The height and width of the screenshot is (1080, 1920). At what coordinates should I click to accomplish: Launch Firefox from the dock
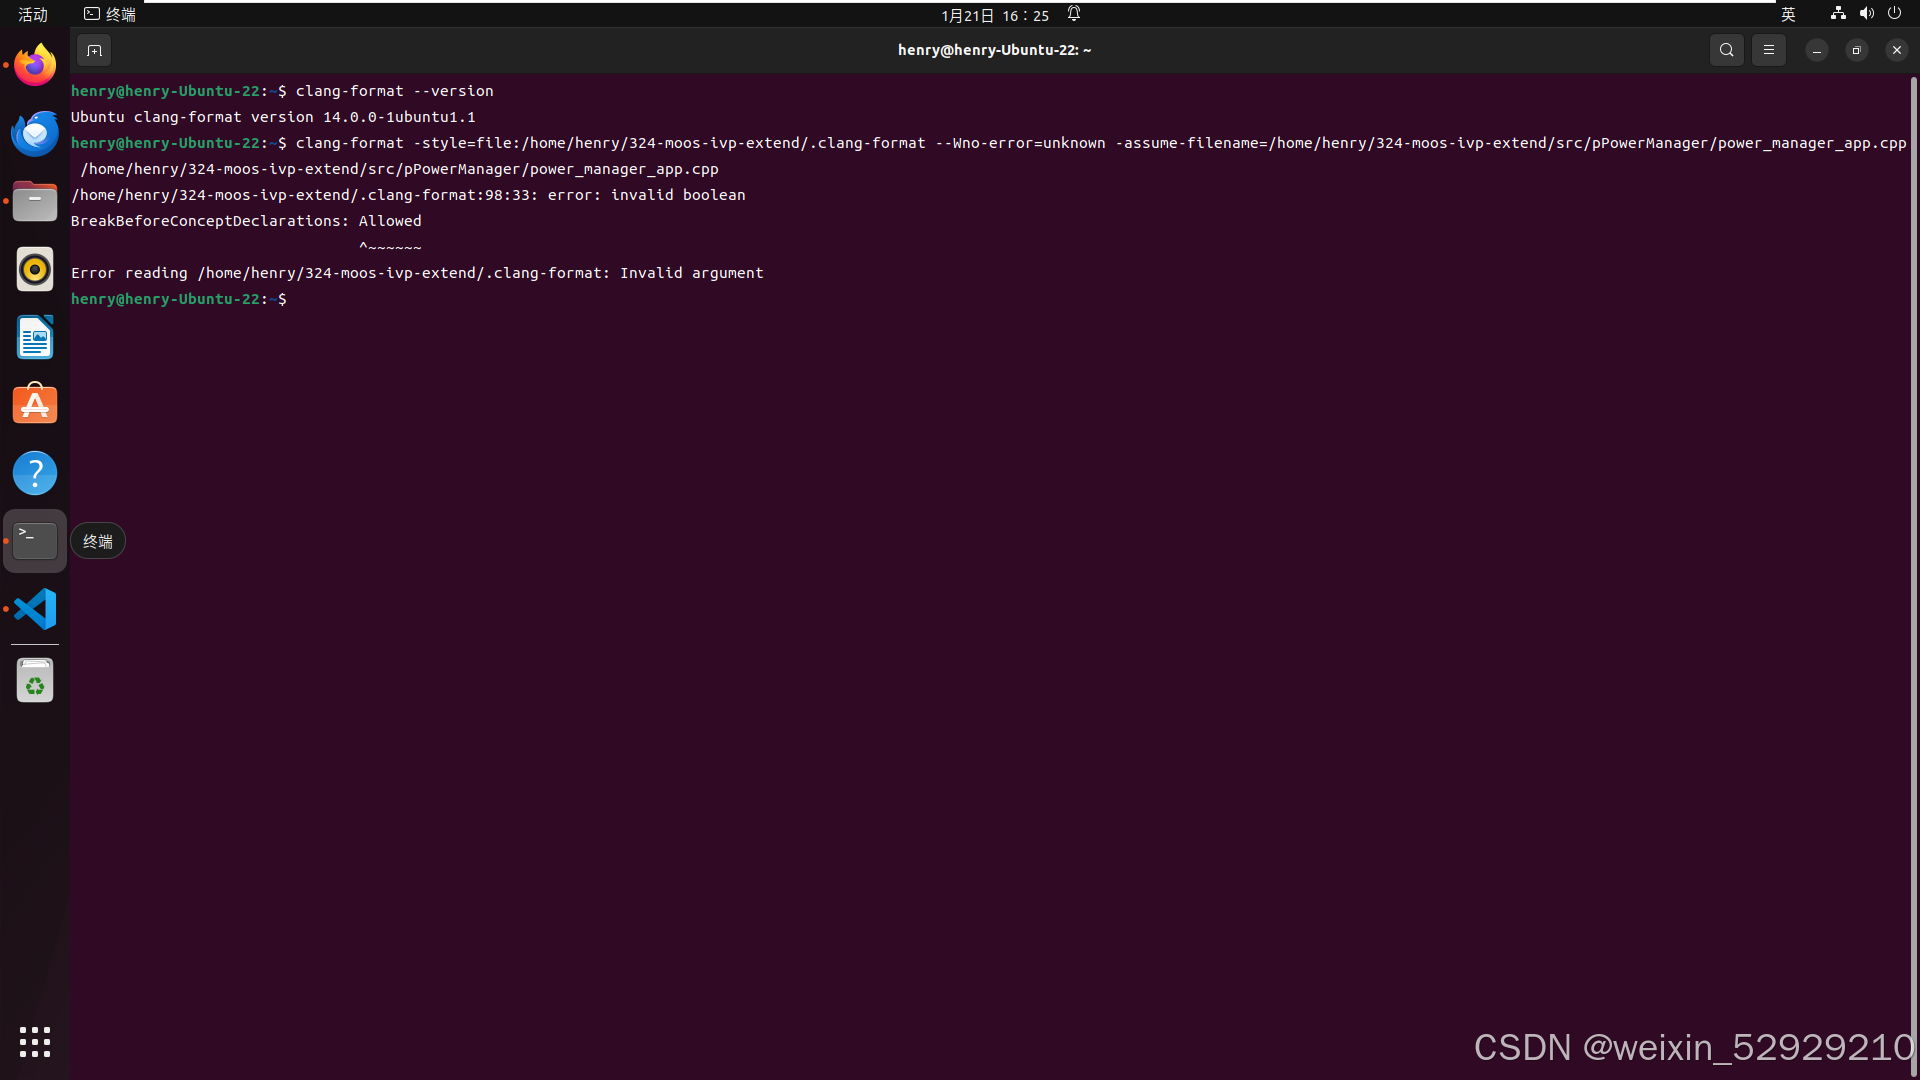click(35, 65)
